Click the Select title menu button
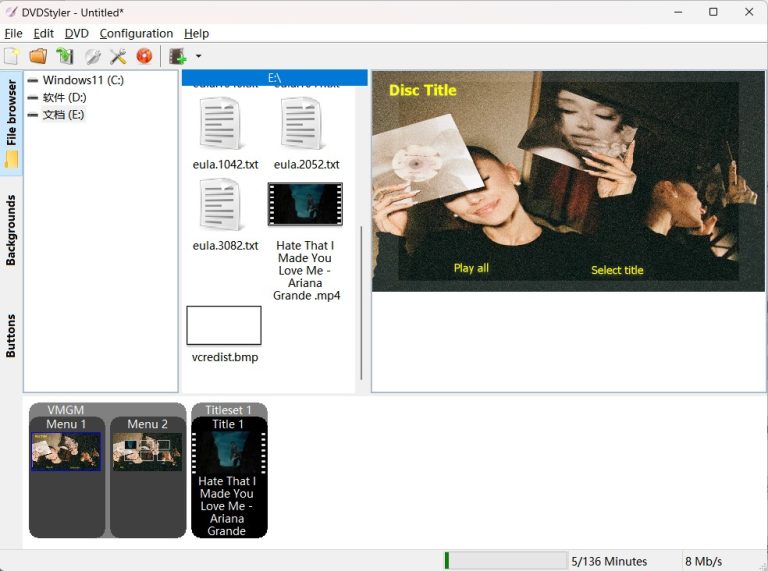The height and width of the screenshot is (571, 768). (x=617, y=270)
